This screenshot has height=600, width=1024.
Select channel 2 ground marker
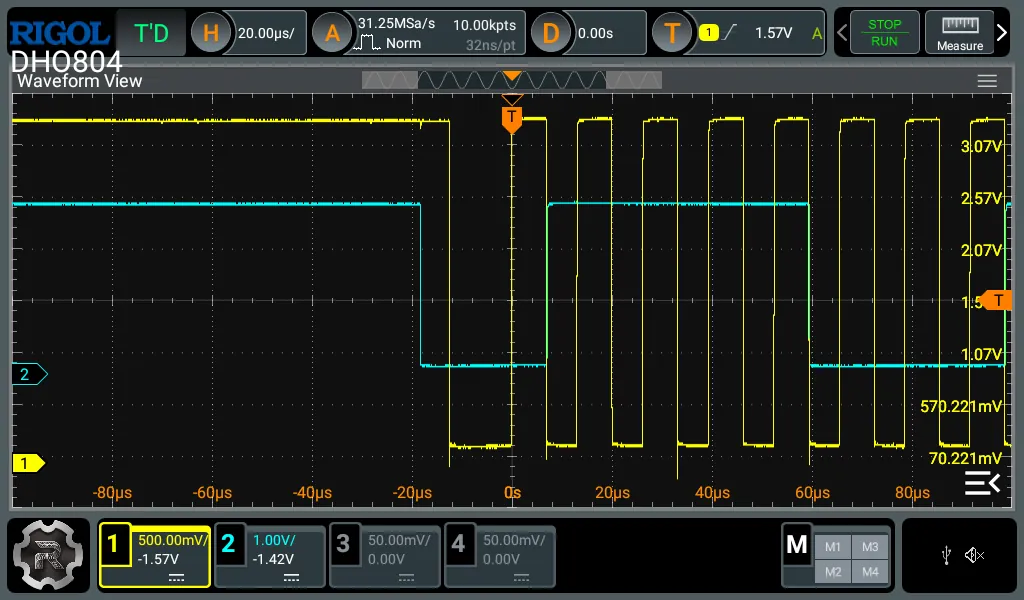29,374
